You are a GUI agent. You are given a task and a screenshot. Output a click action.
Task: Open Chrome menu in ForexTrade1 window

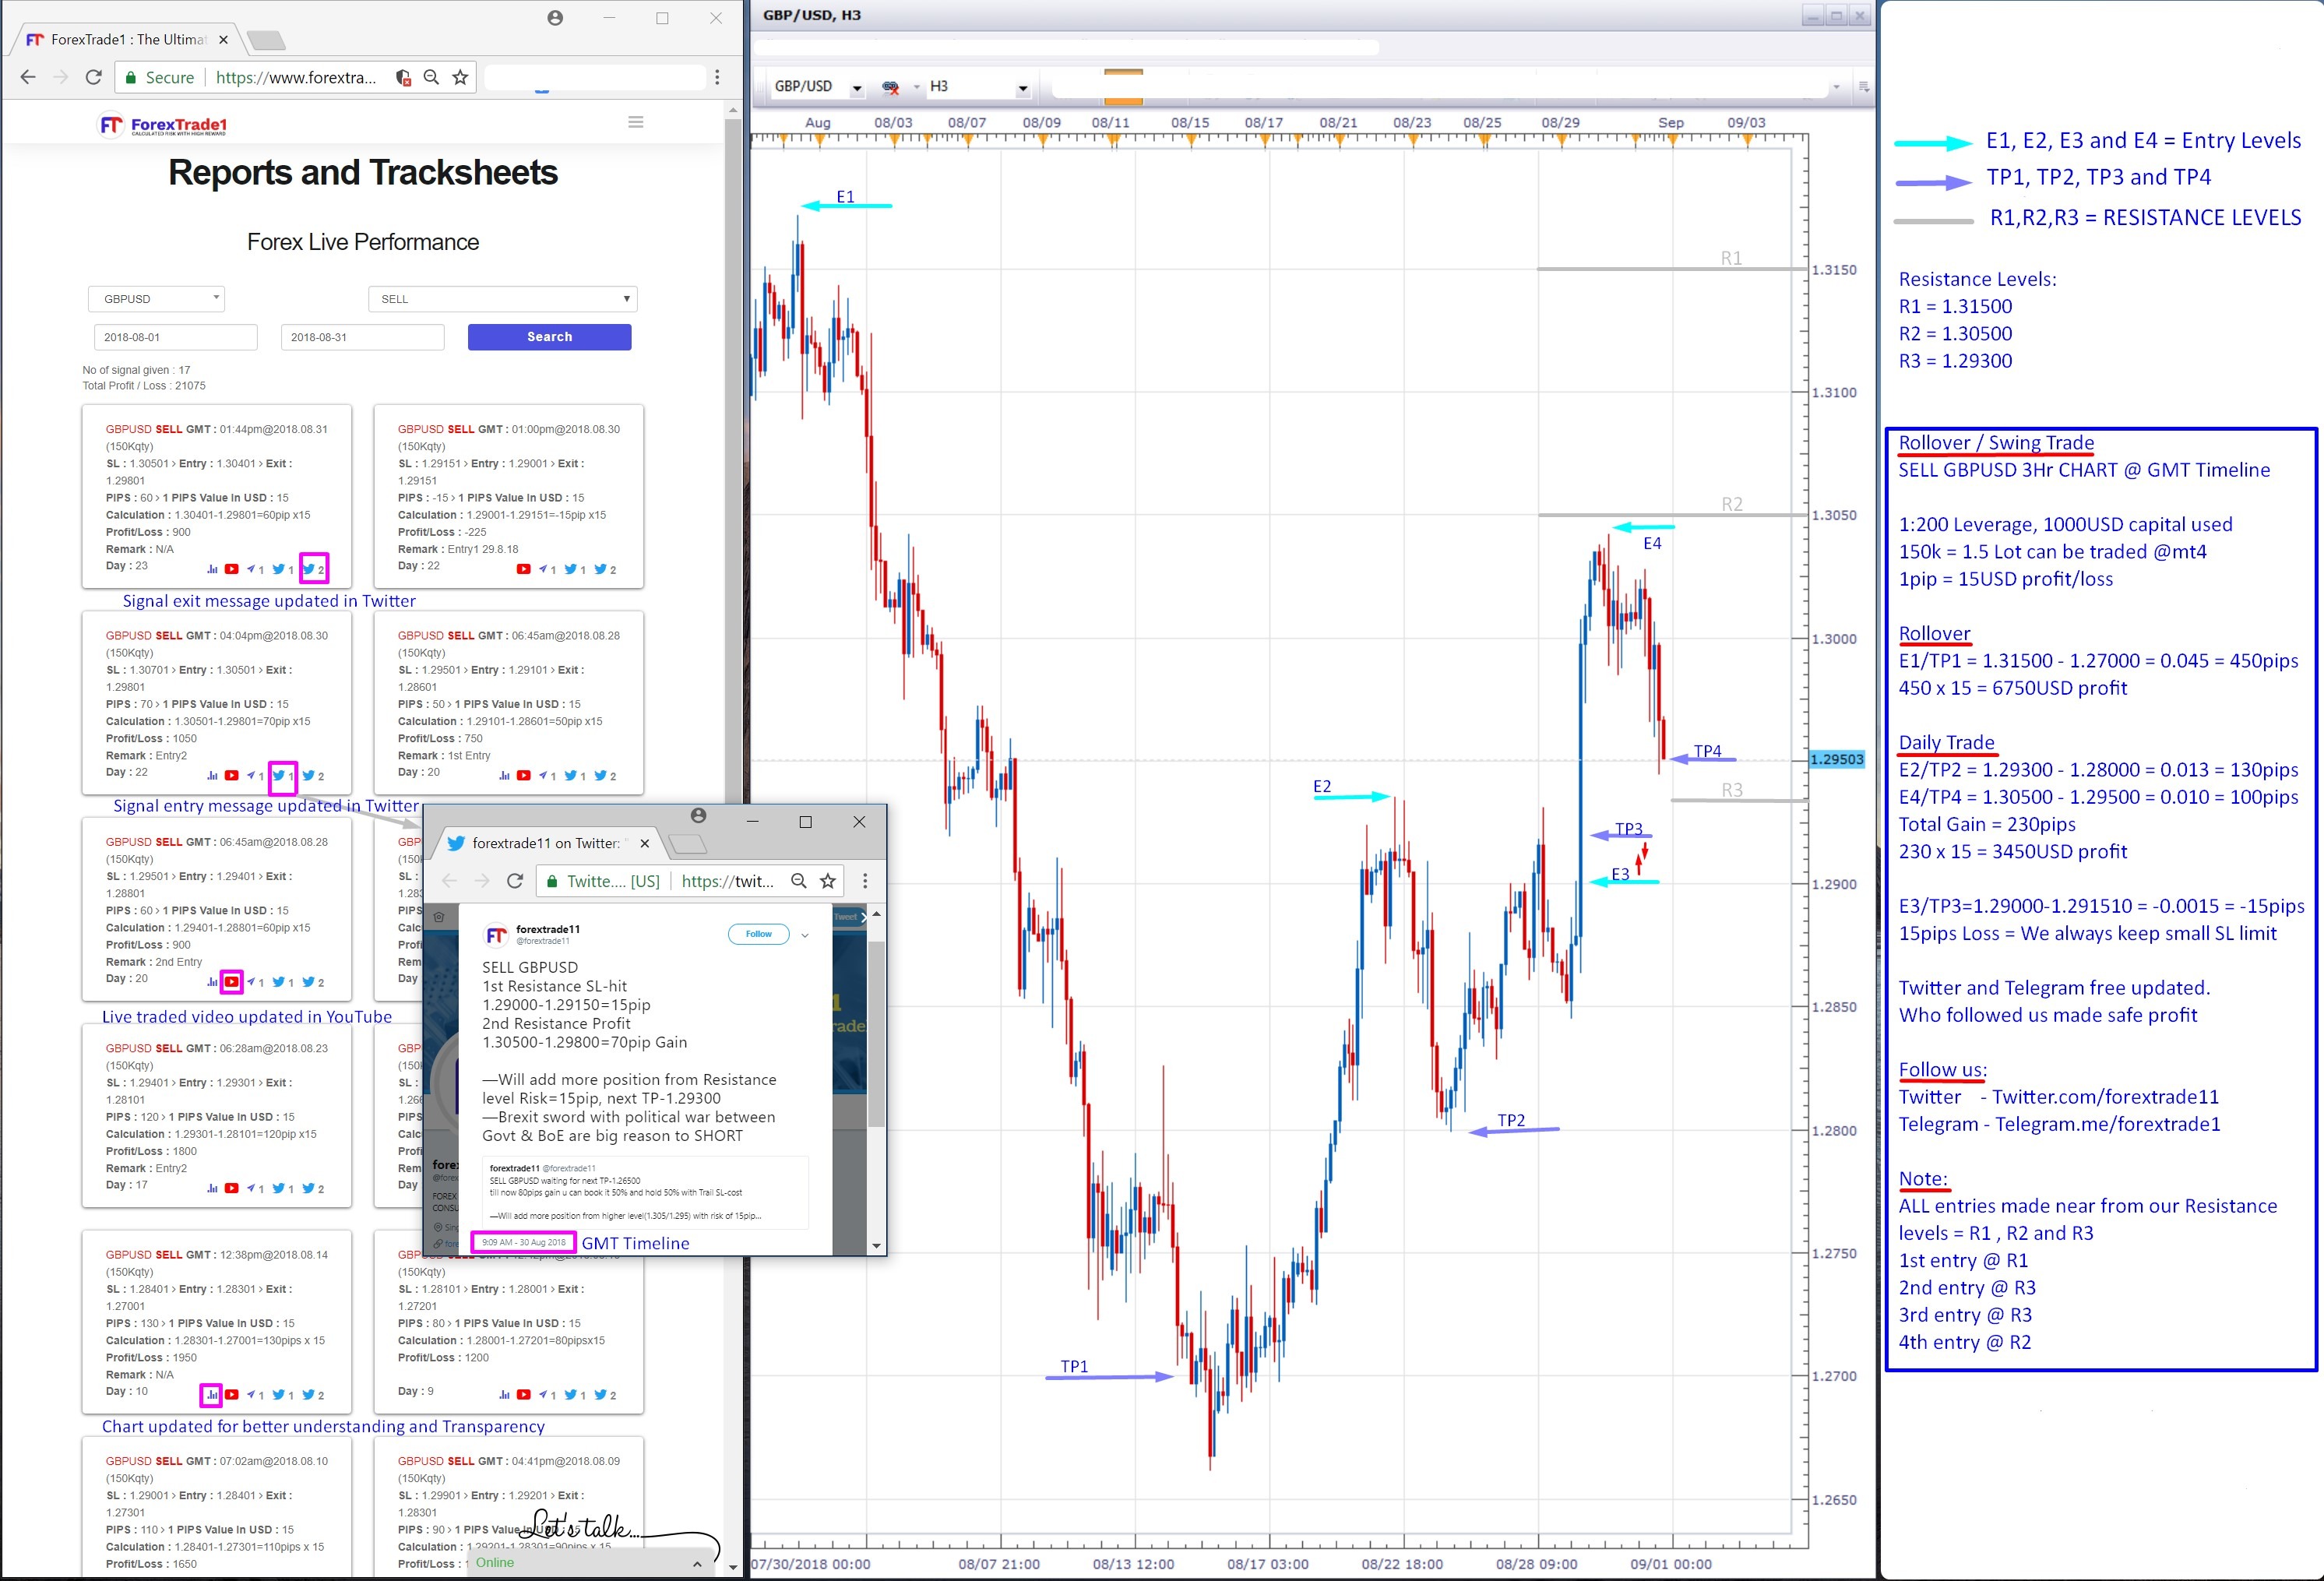click(717, 77)
